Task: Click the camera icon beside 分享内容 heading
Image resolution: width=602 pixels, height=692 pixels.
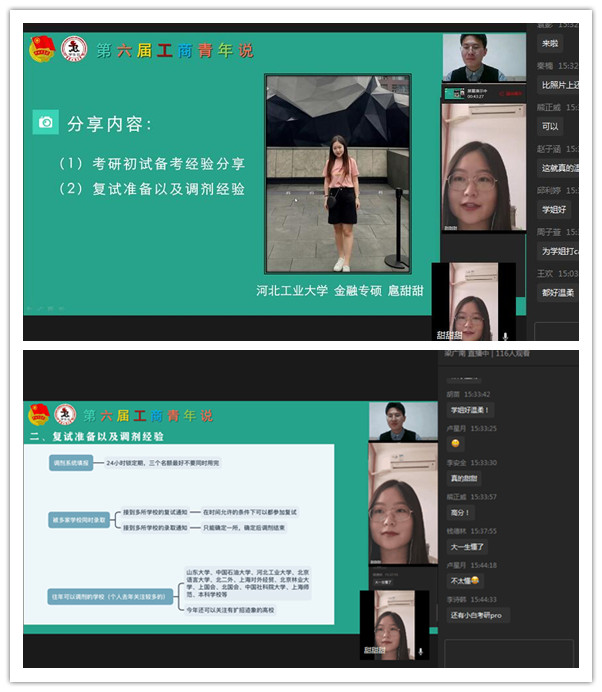Action: pyautogui.click(x=45, y=122)
